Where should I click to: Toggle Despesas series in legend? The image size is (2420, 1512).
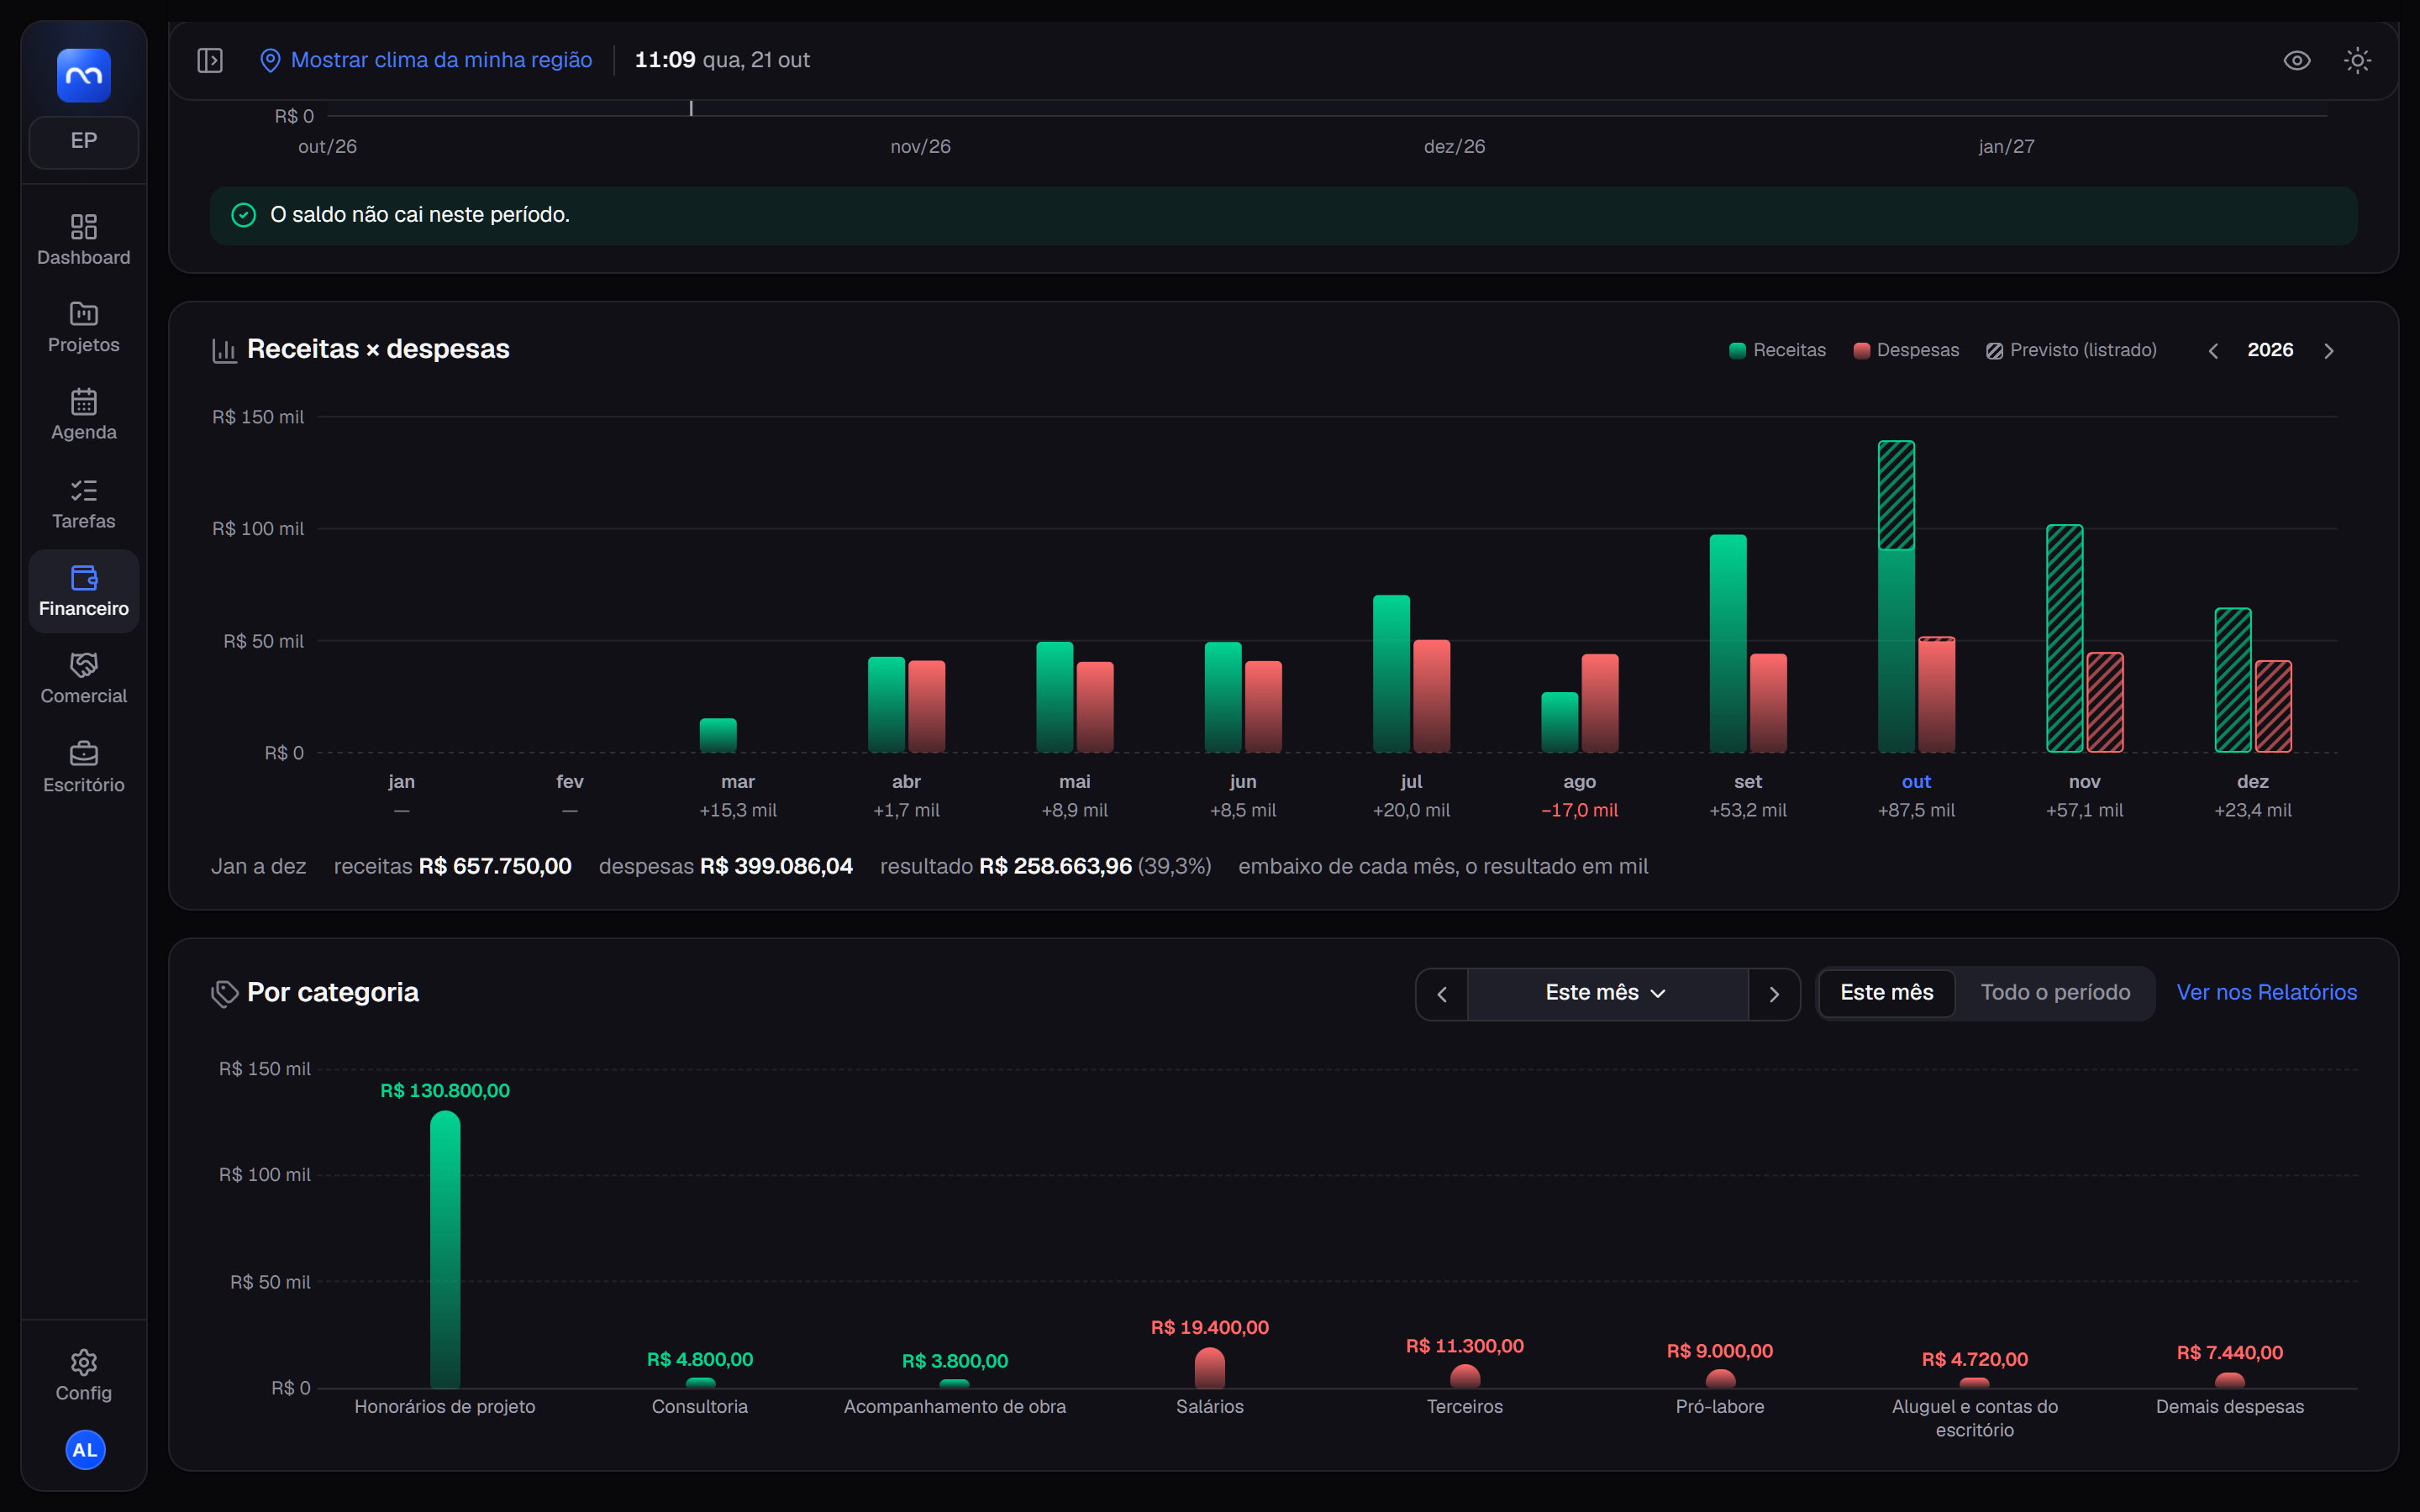(1906, 350)
